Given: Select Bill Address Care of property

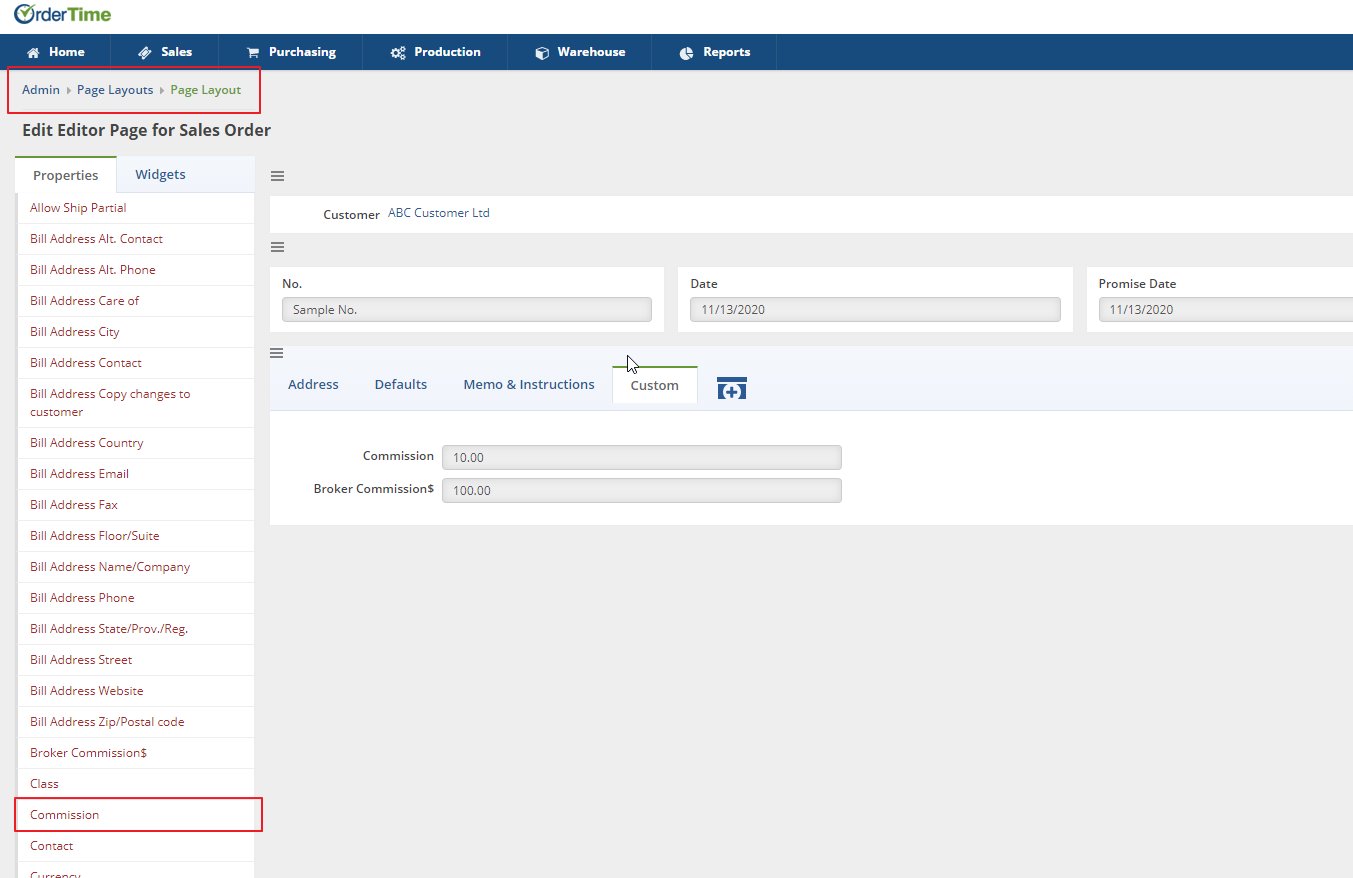Looking at the screenshot, I should tap(136, 301).
